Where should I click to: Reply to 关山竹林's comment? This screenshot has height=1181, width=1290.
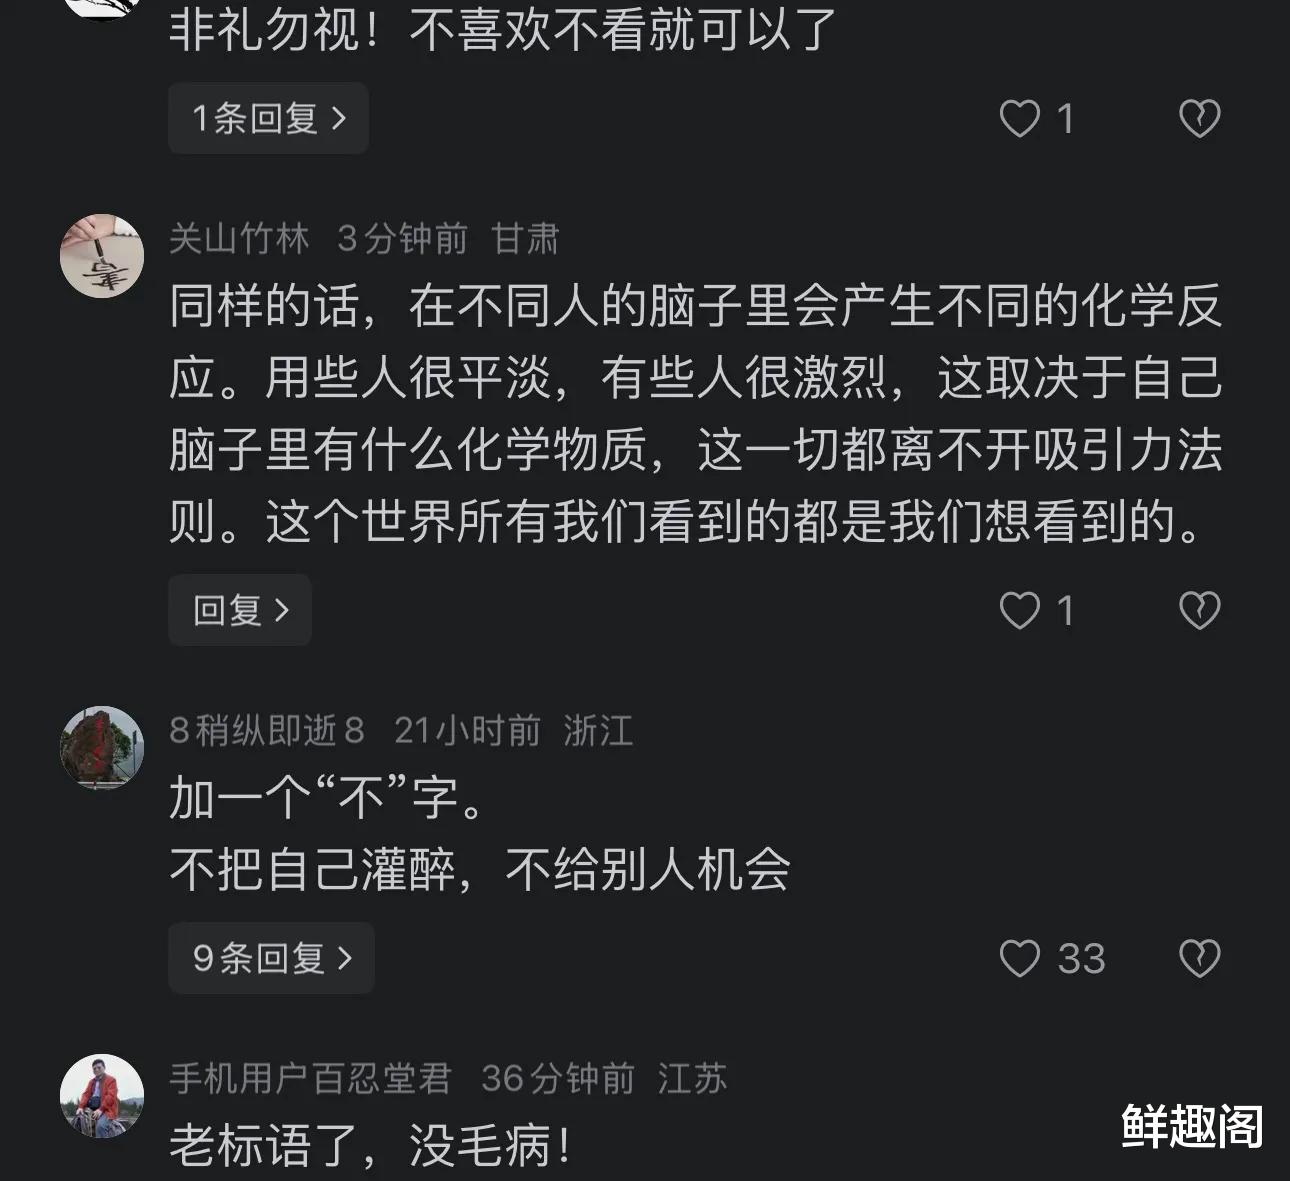coord(240,610)
